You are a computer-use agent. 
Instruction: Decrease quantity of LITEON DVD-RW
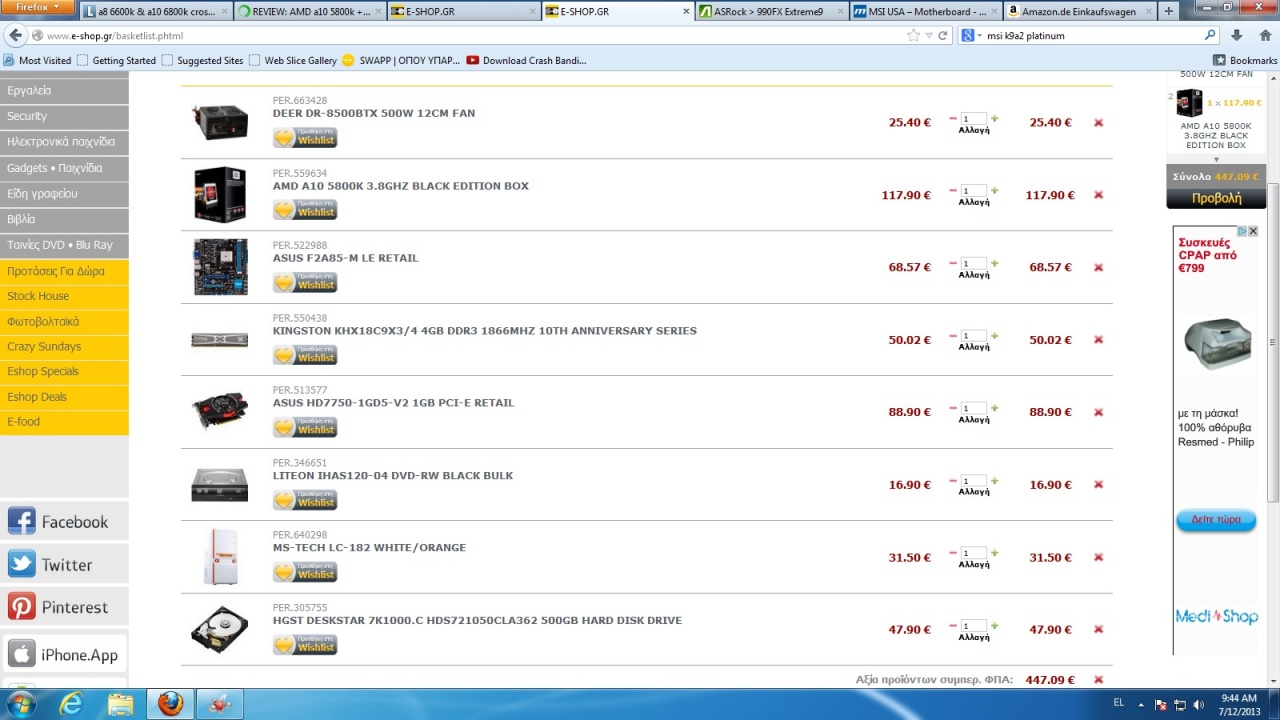point(953,480)
